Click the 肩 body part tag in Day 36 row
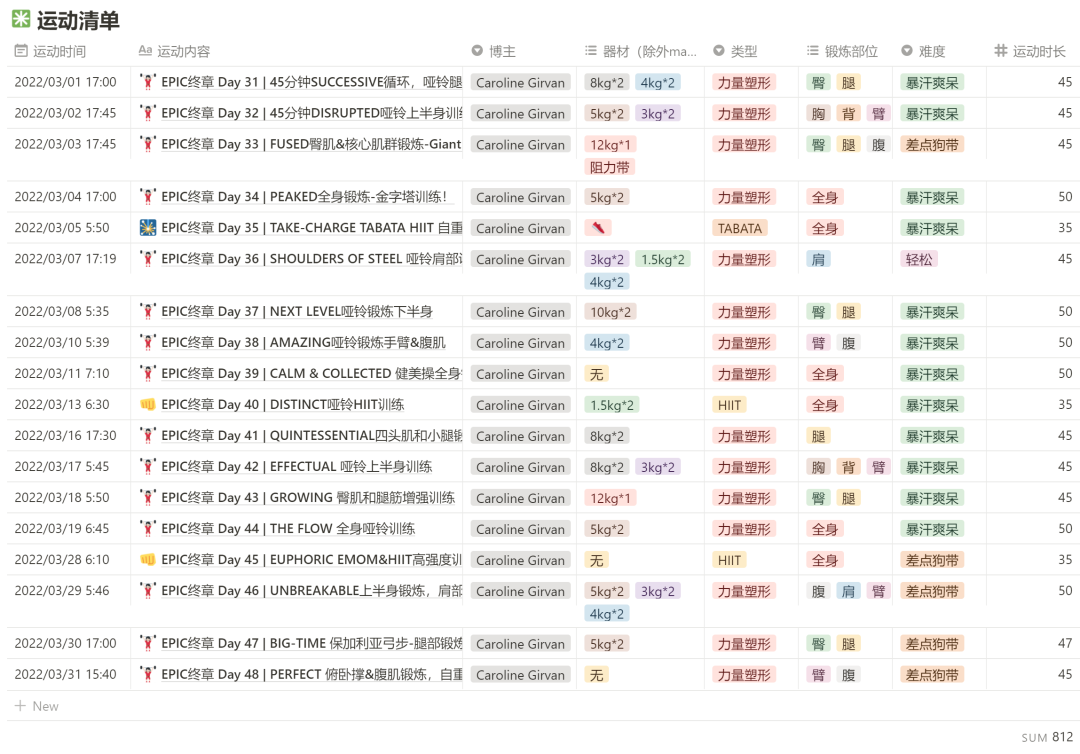1080x754 pixels. click(x=818, y=260)
